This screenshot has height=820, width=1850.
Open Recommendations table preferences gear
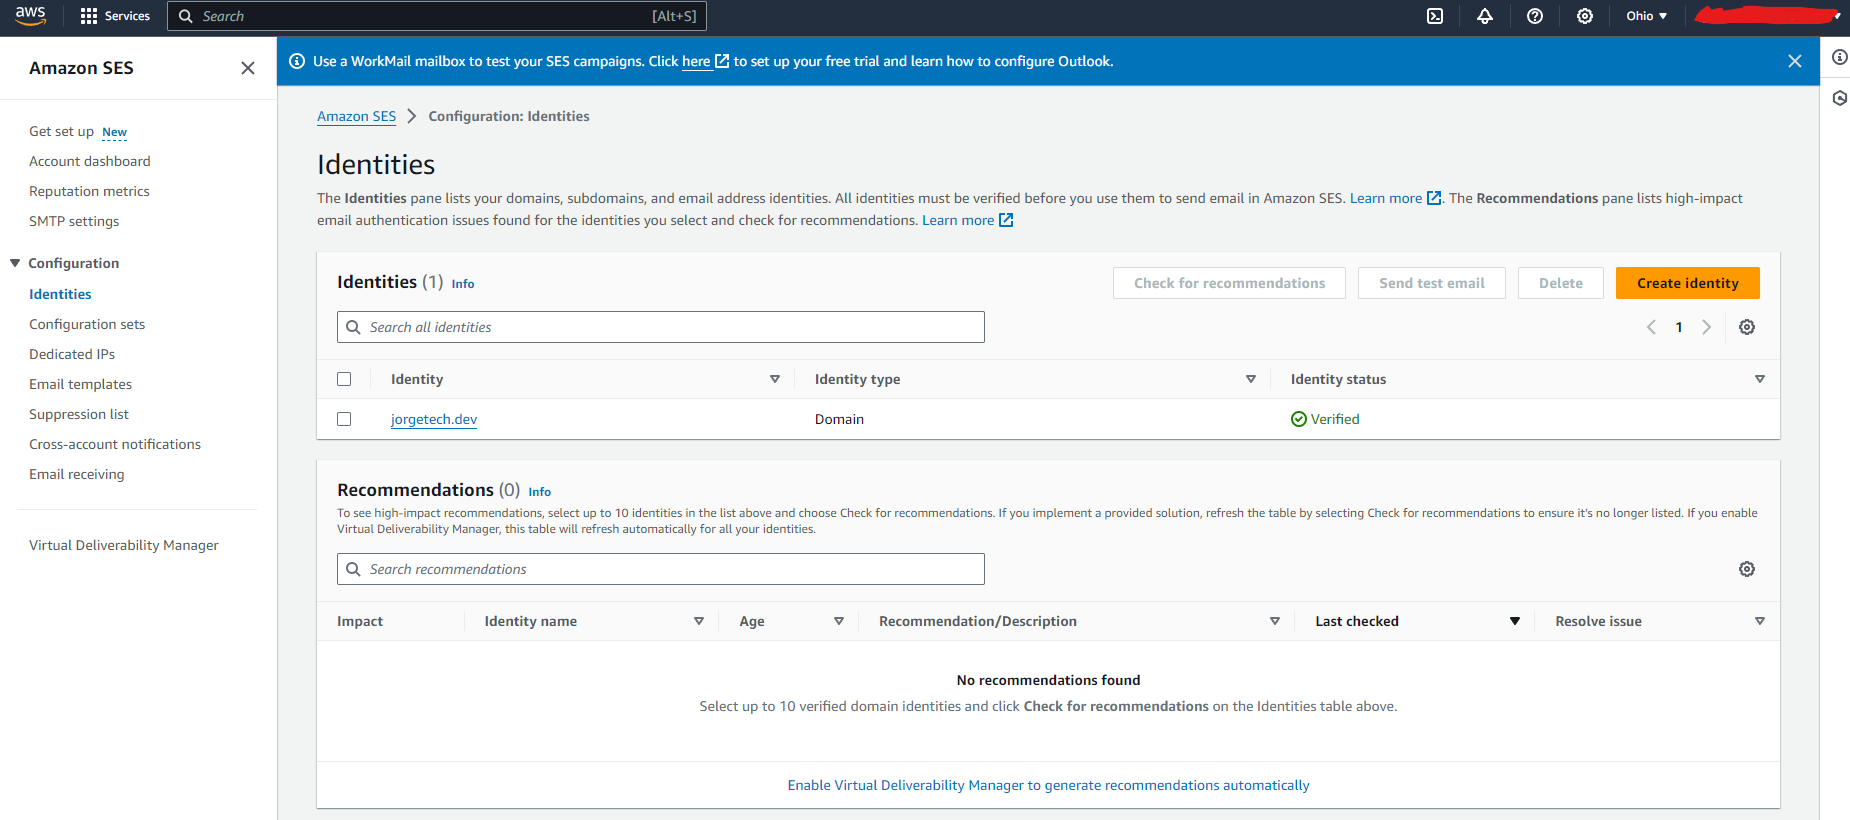pos(1747,569)
